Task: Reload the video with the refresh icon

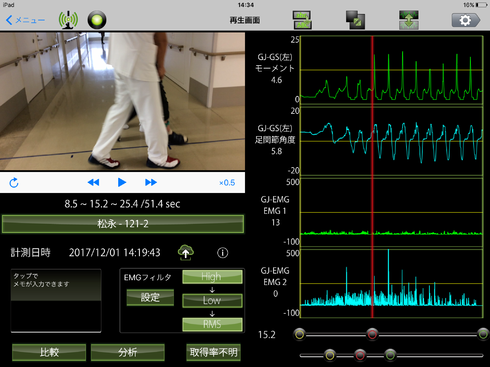Action: [14, 183]
